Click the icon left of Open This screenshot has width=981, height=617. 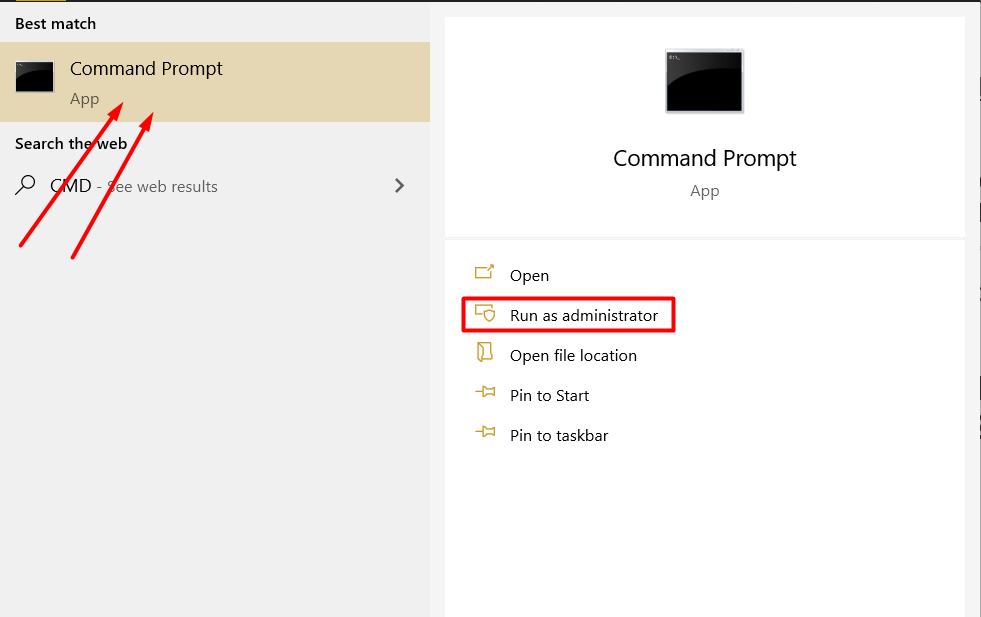pos(485,274)
